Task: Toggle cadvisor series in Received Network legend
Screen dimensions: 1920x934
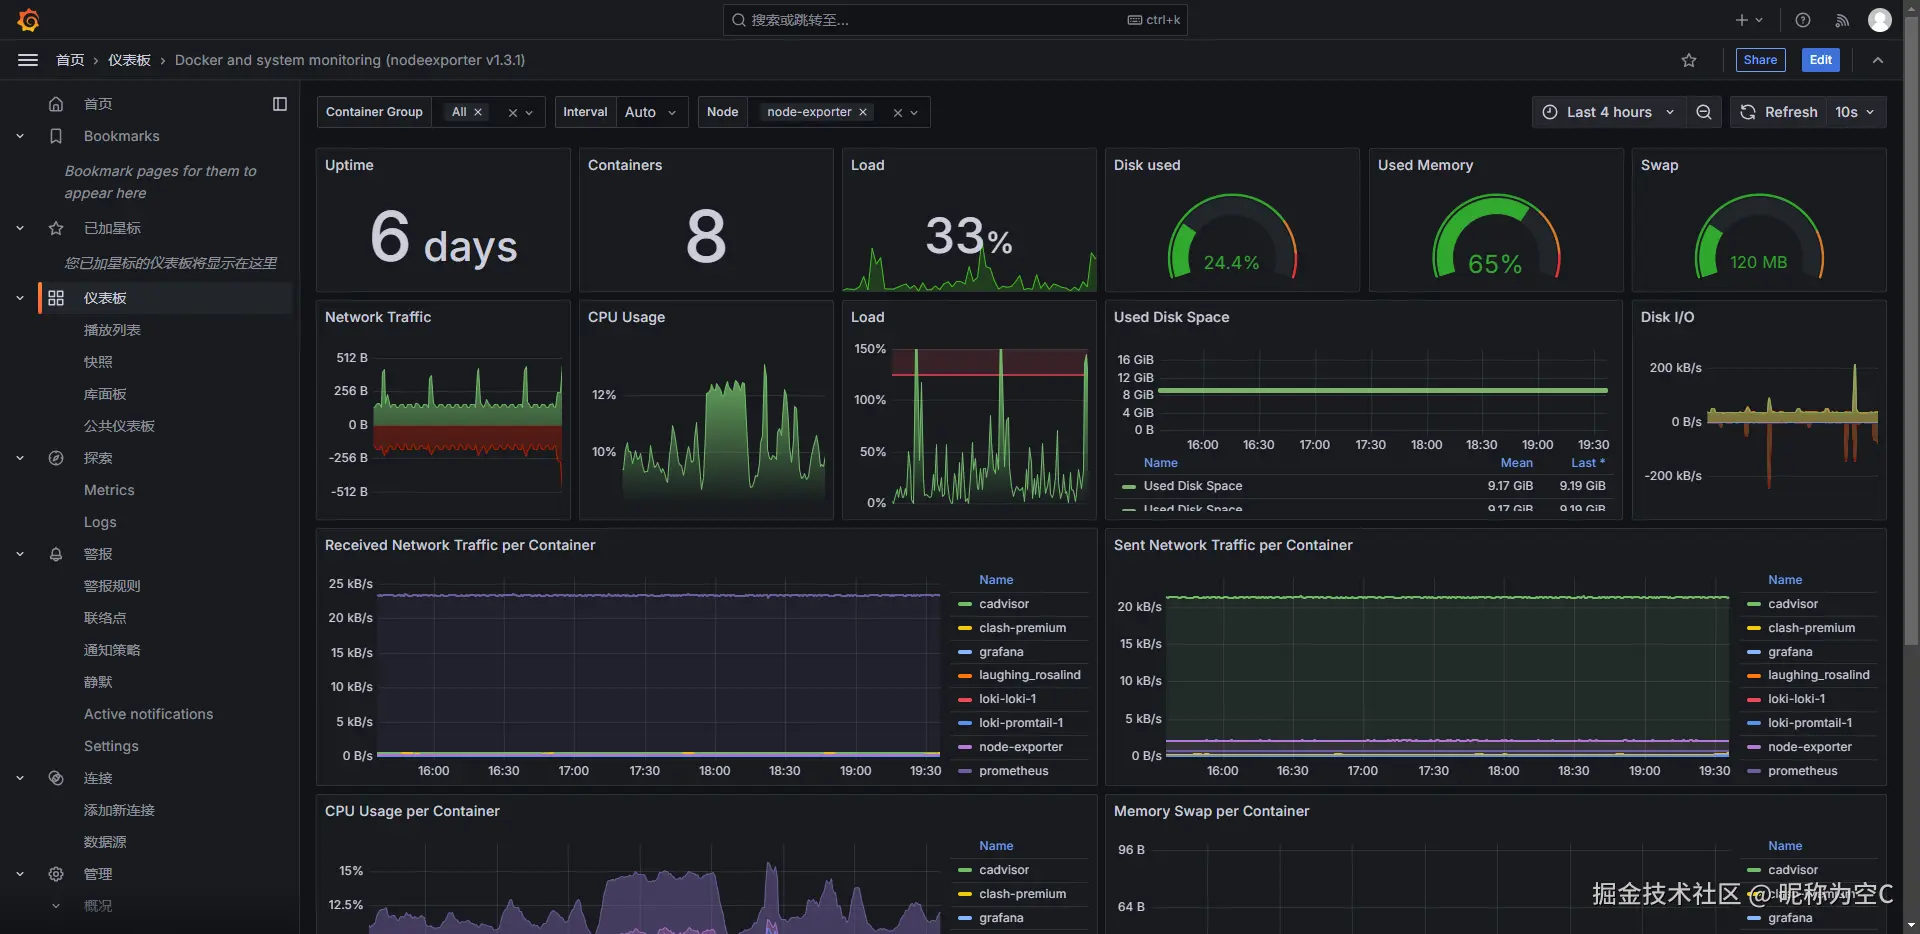Action: (x=1003, y=604)
